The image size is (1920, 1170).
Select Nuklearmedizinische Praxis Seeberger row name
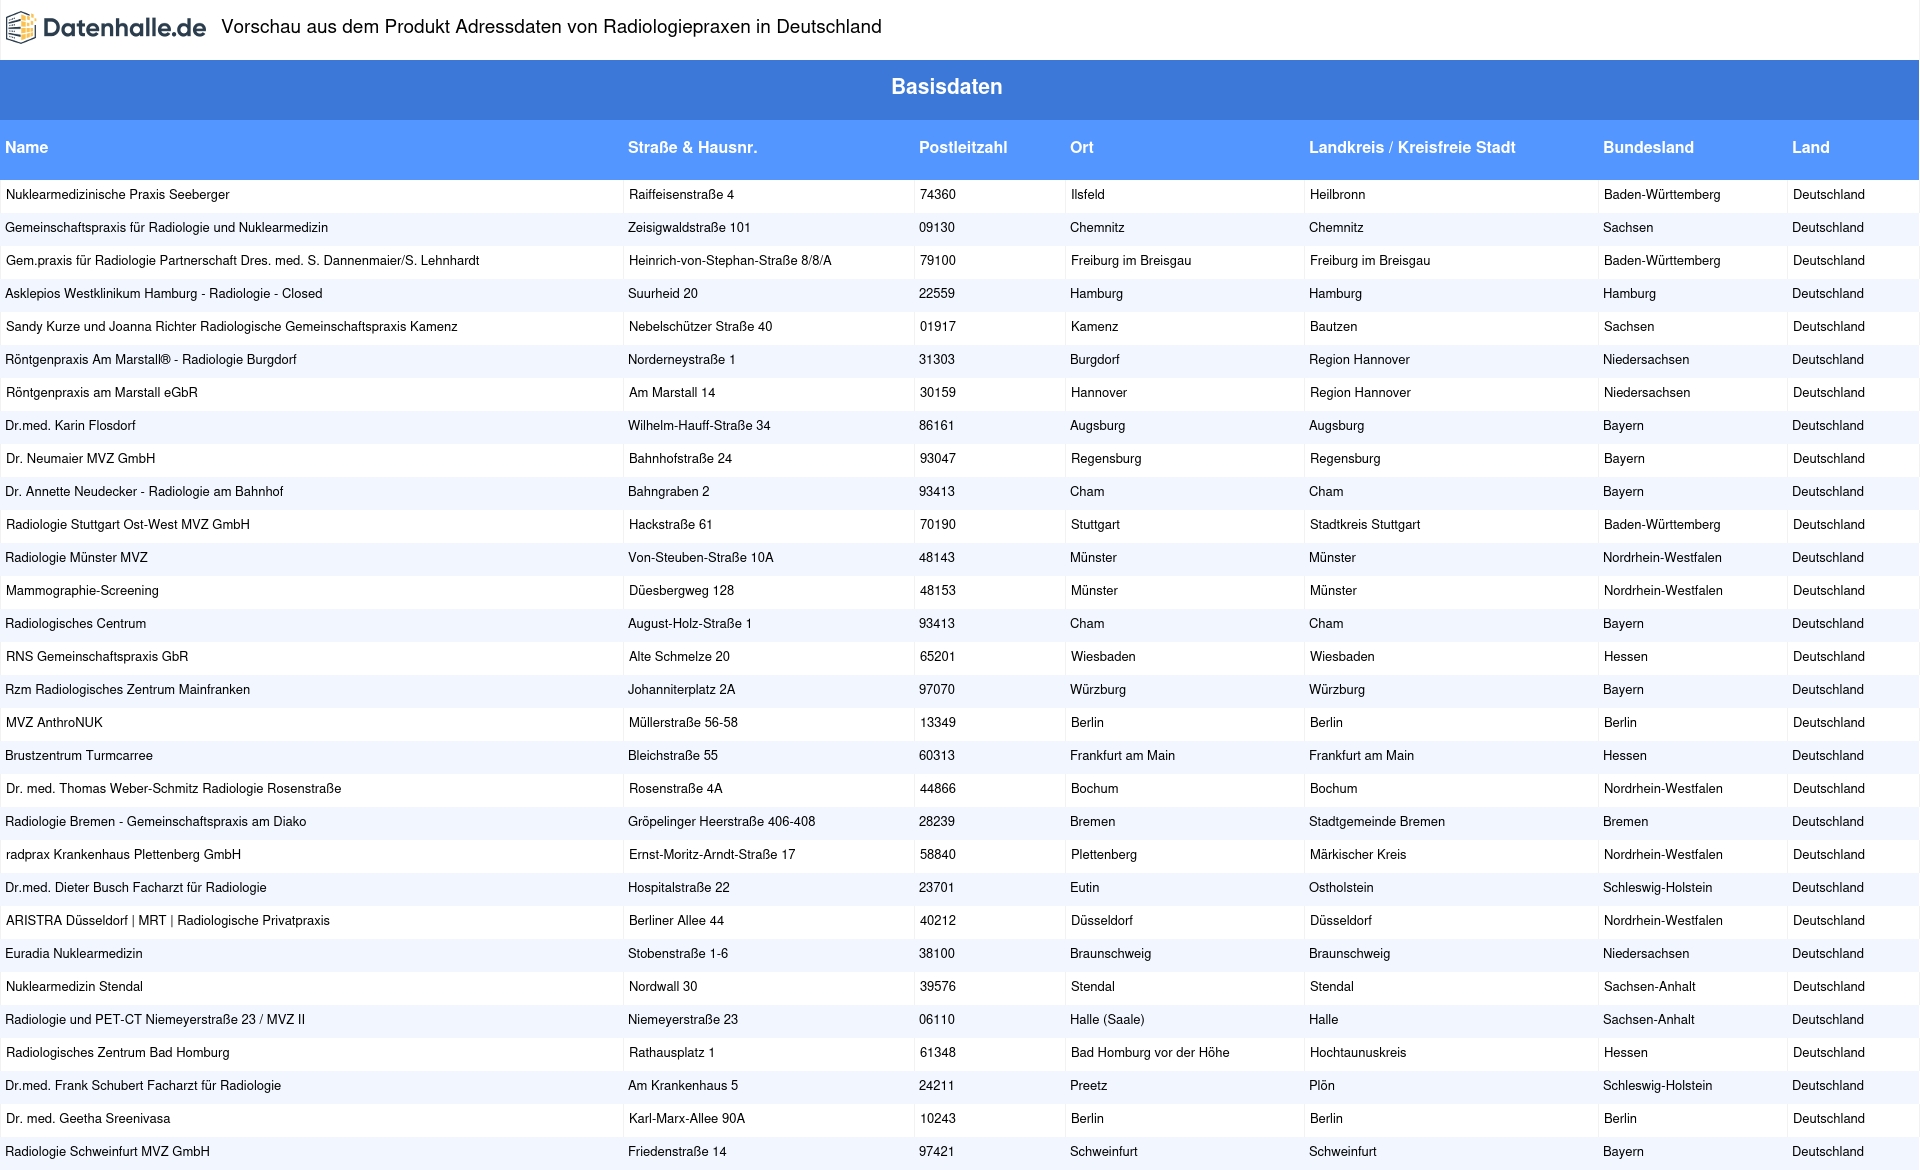pos(117,195)
